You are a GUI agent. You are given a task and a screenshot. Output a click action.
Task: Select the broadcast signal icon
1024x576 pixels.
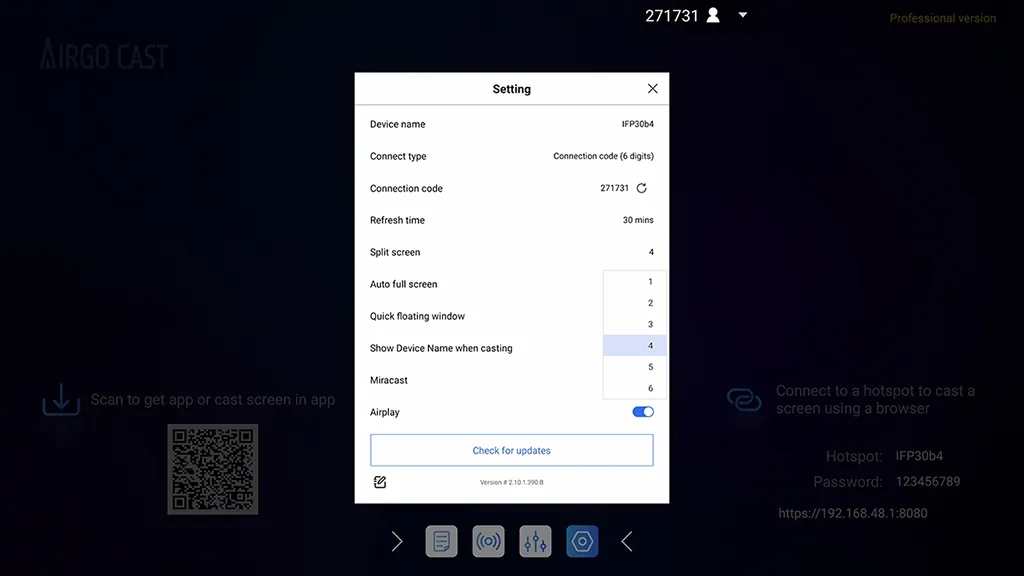[488, 541]
